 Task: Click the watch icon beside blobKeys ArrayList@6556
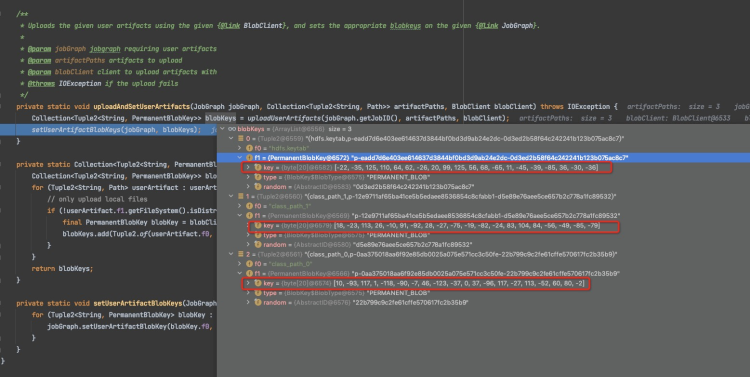232,129
